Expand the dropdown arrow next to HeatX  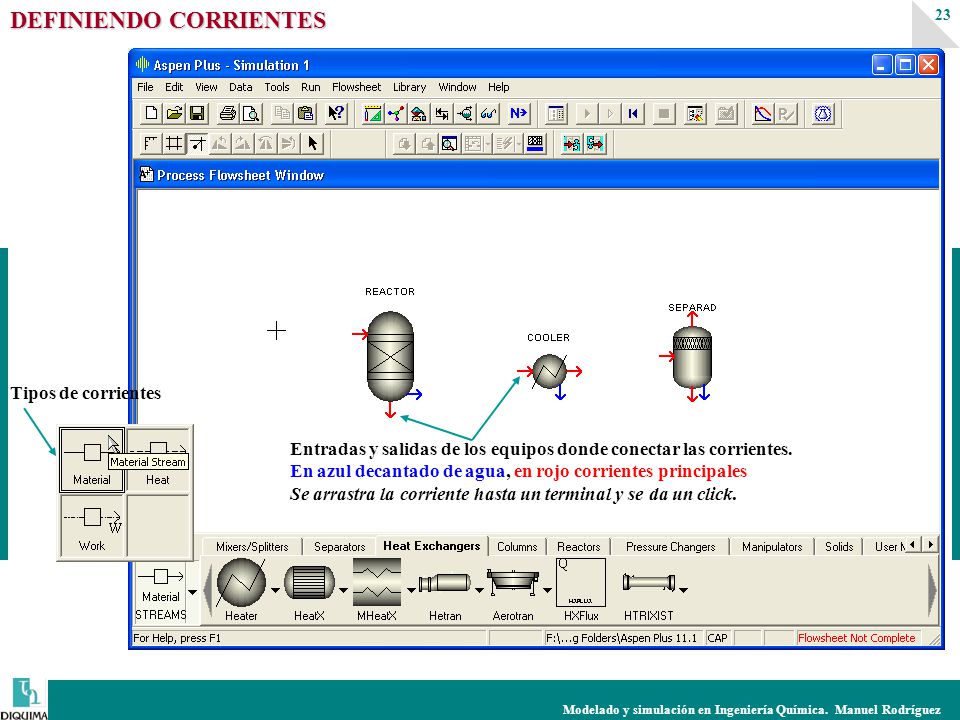343,590
